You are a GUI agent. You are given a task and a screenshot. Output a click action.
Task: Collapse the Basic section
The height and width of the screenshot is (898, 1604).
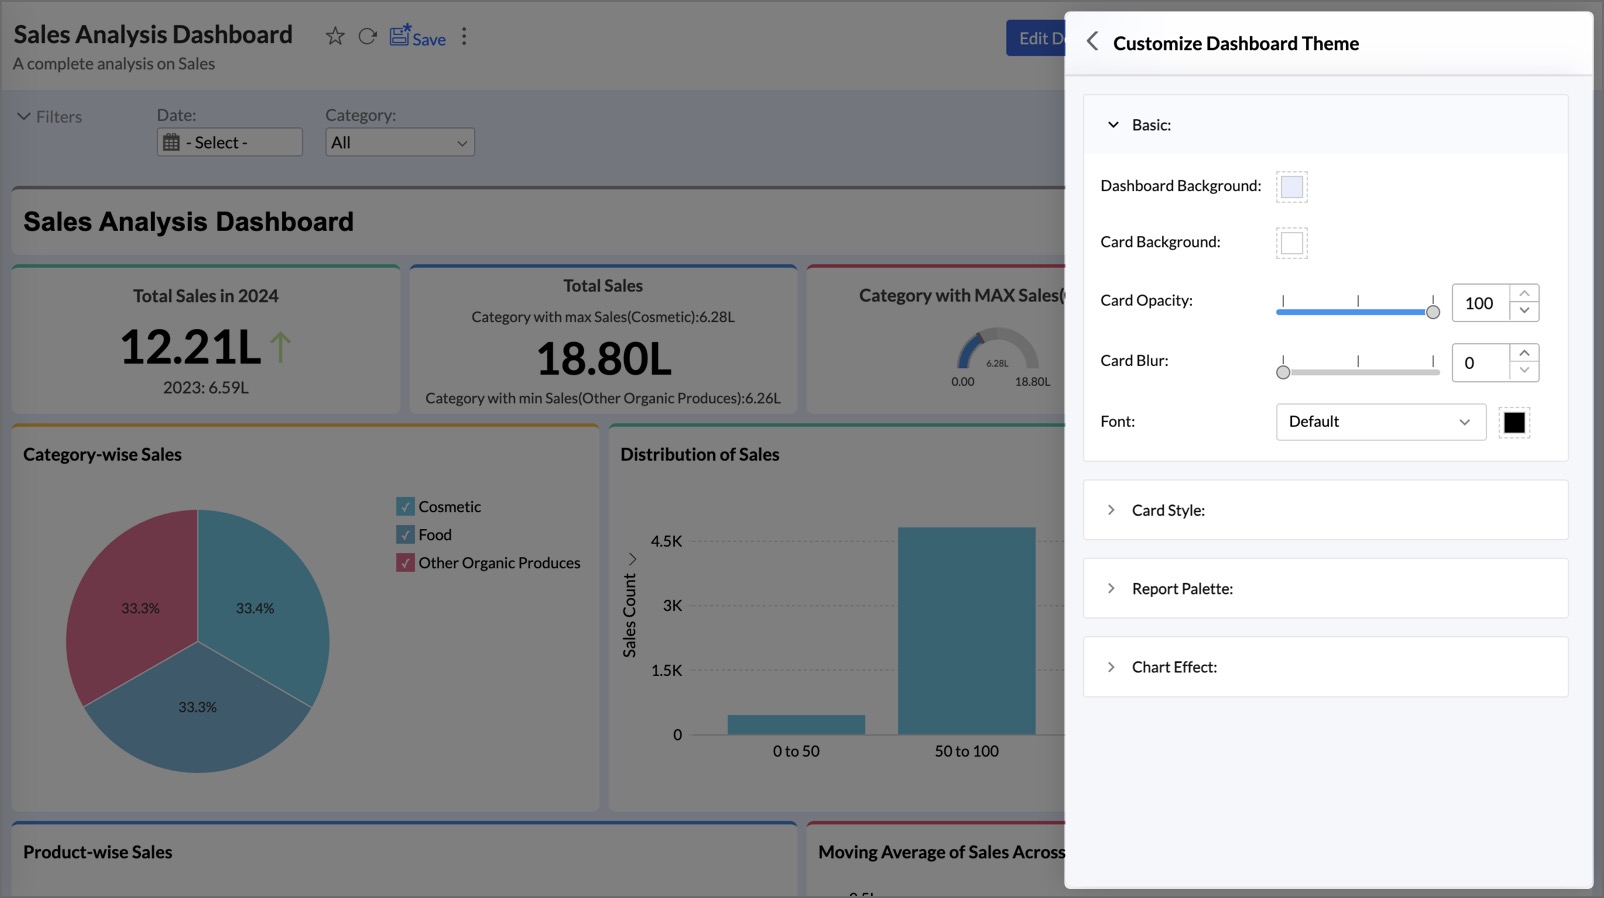click(1113, 125)
